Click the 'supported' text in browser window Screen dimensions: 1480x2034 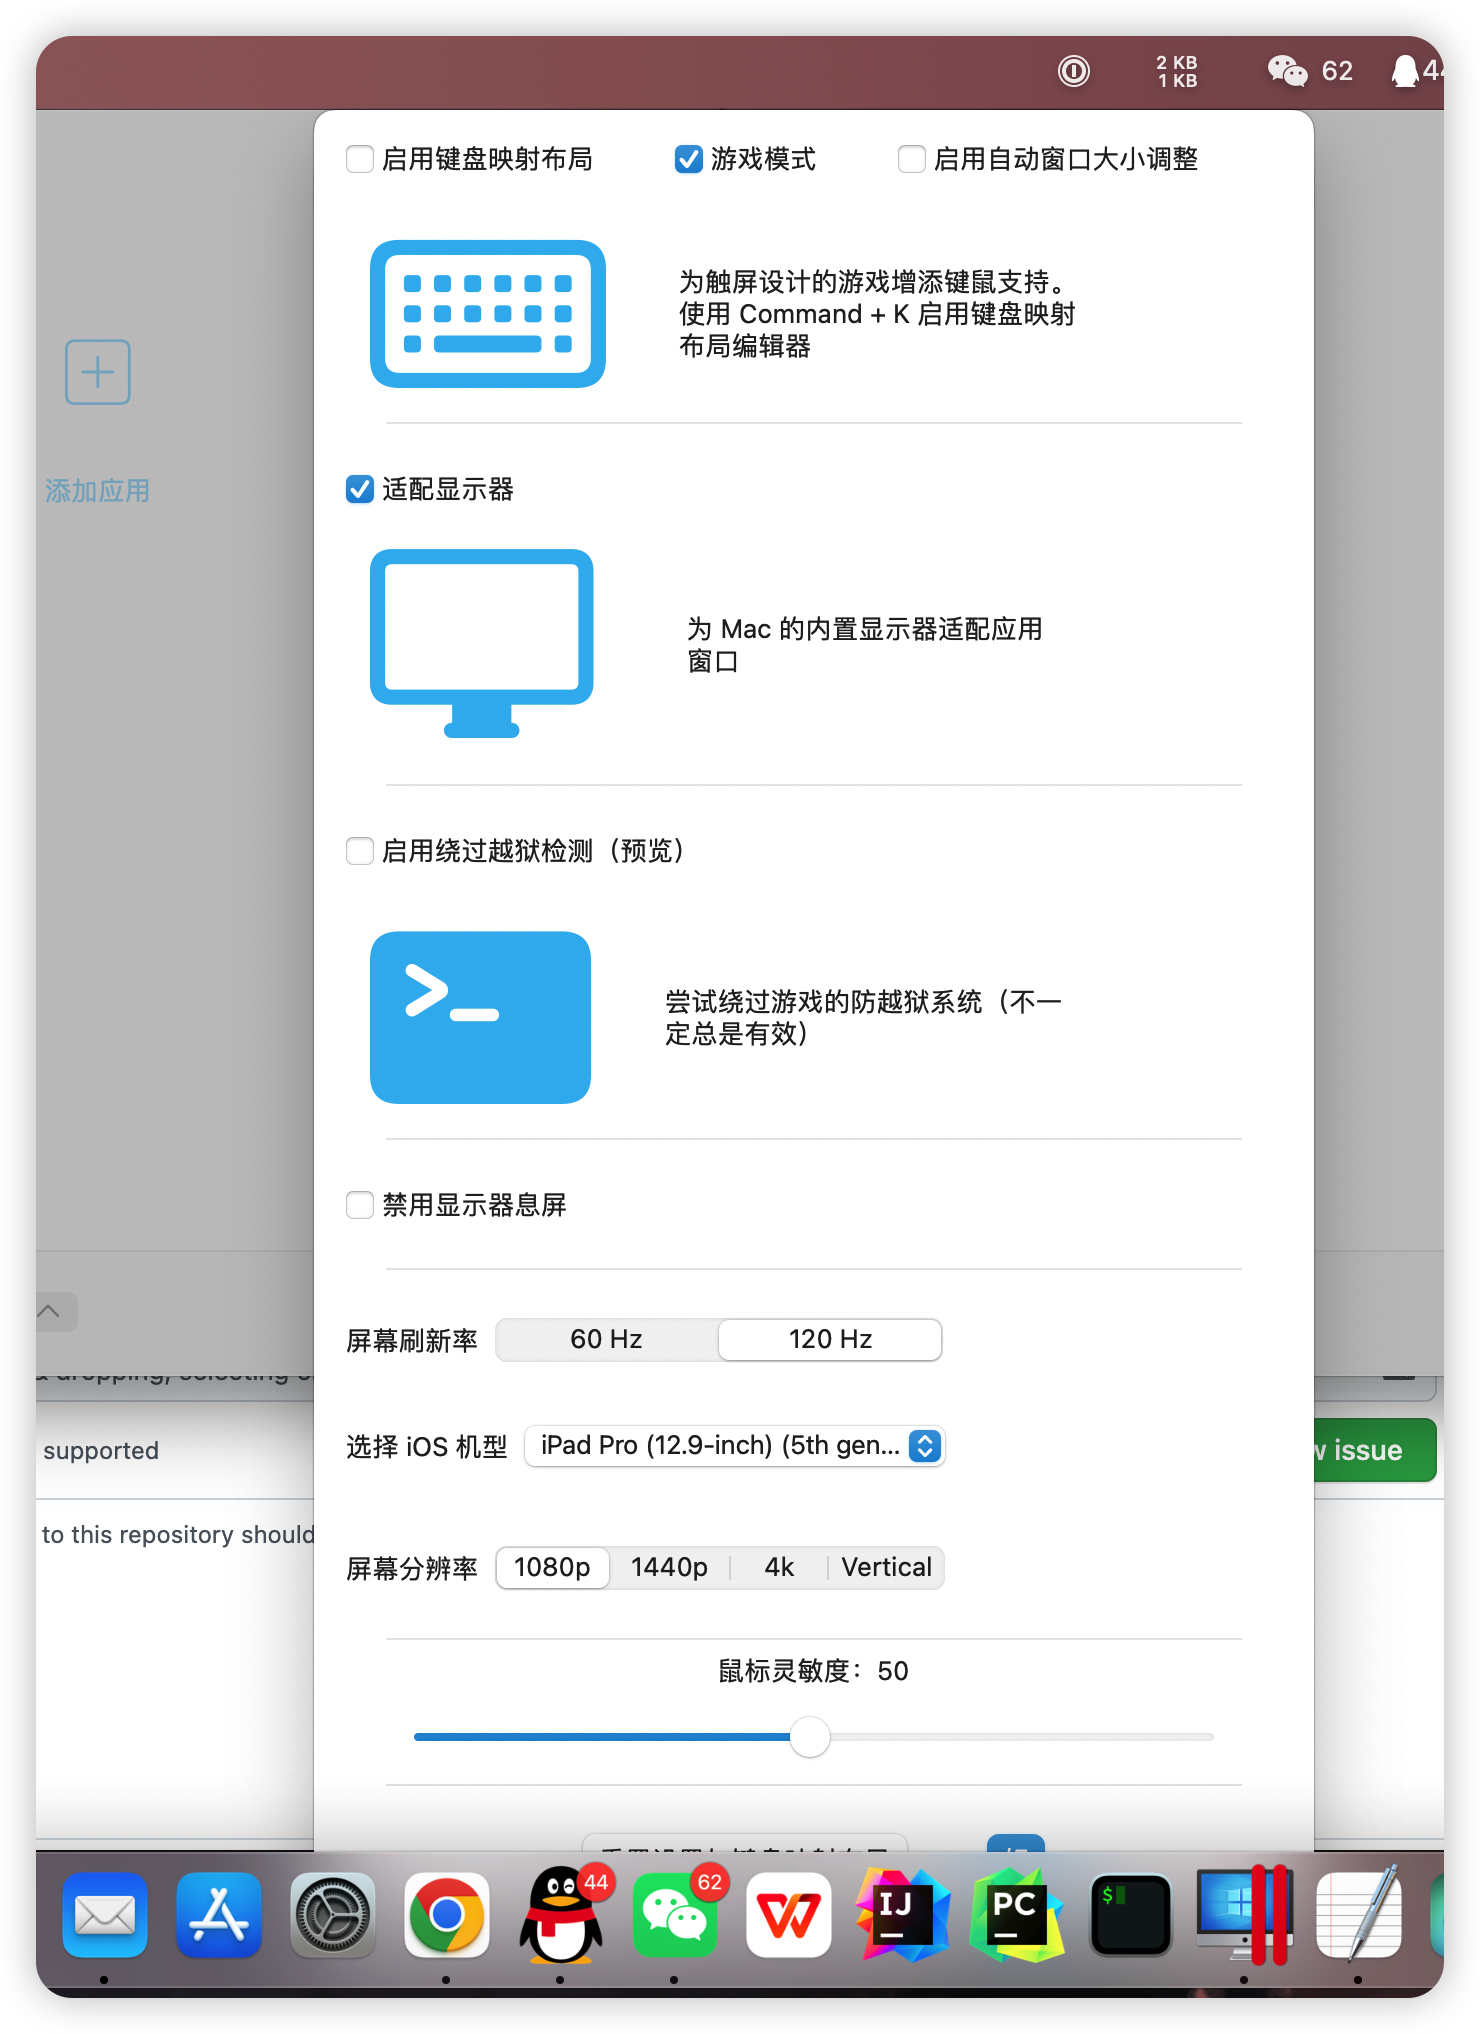click(x=101, y=1451)
